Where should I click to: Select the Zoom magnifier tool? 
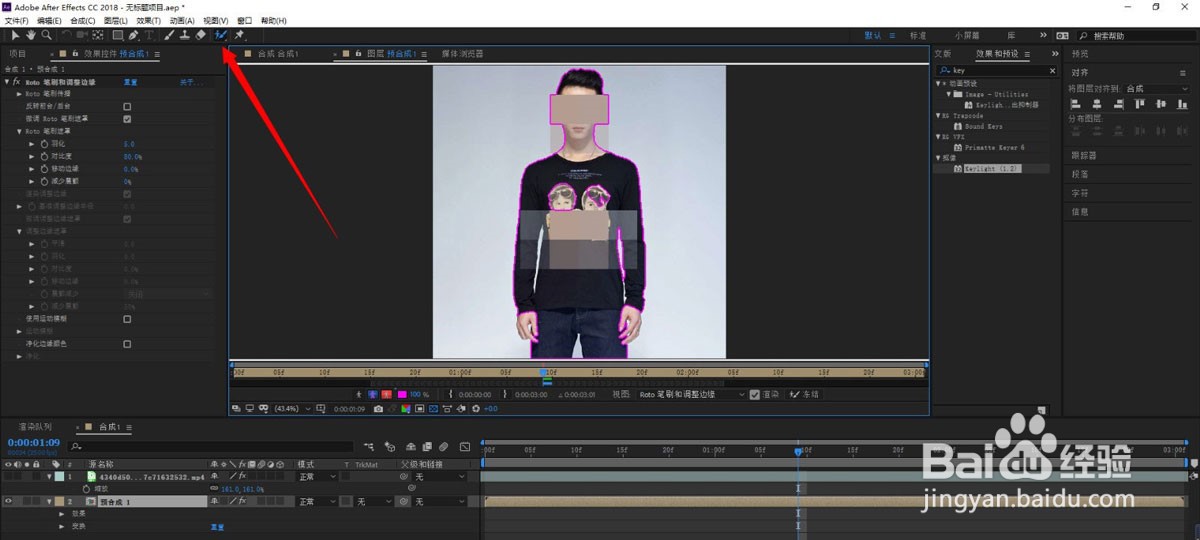click(46, 35)
